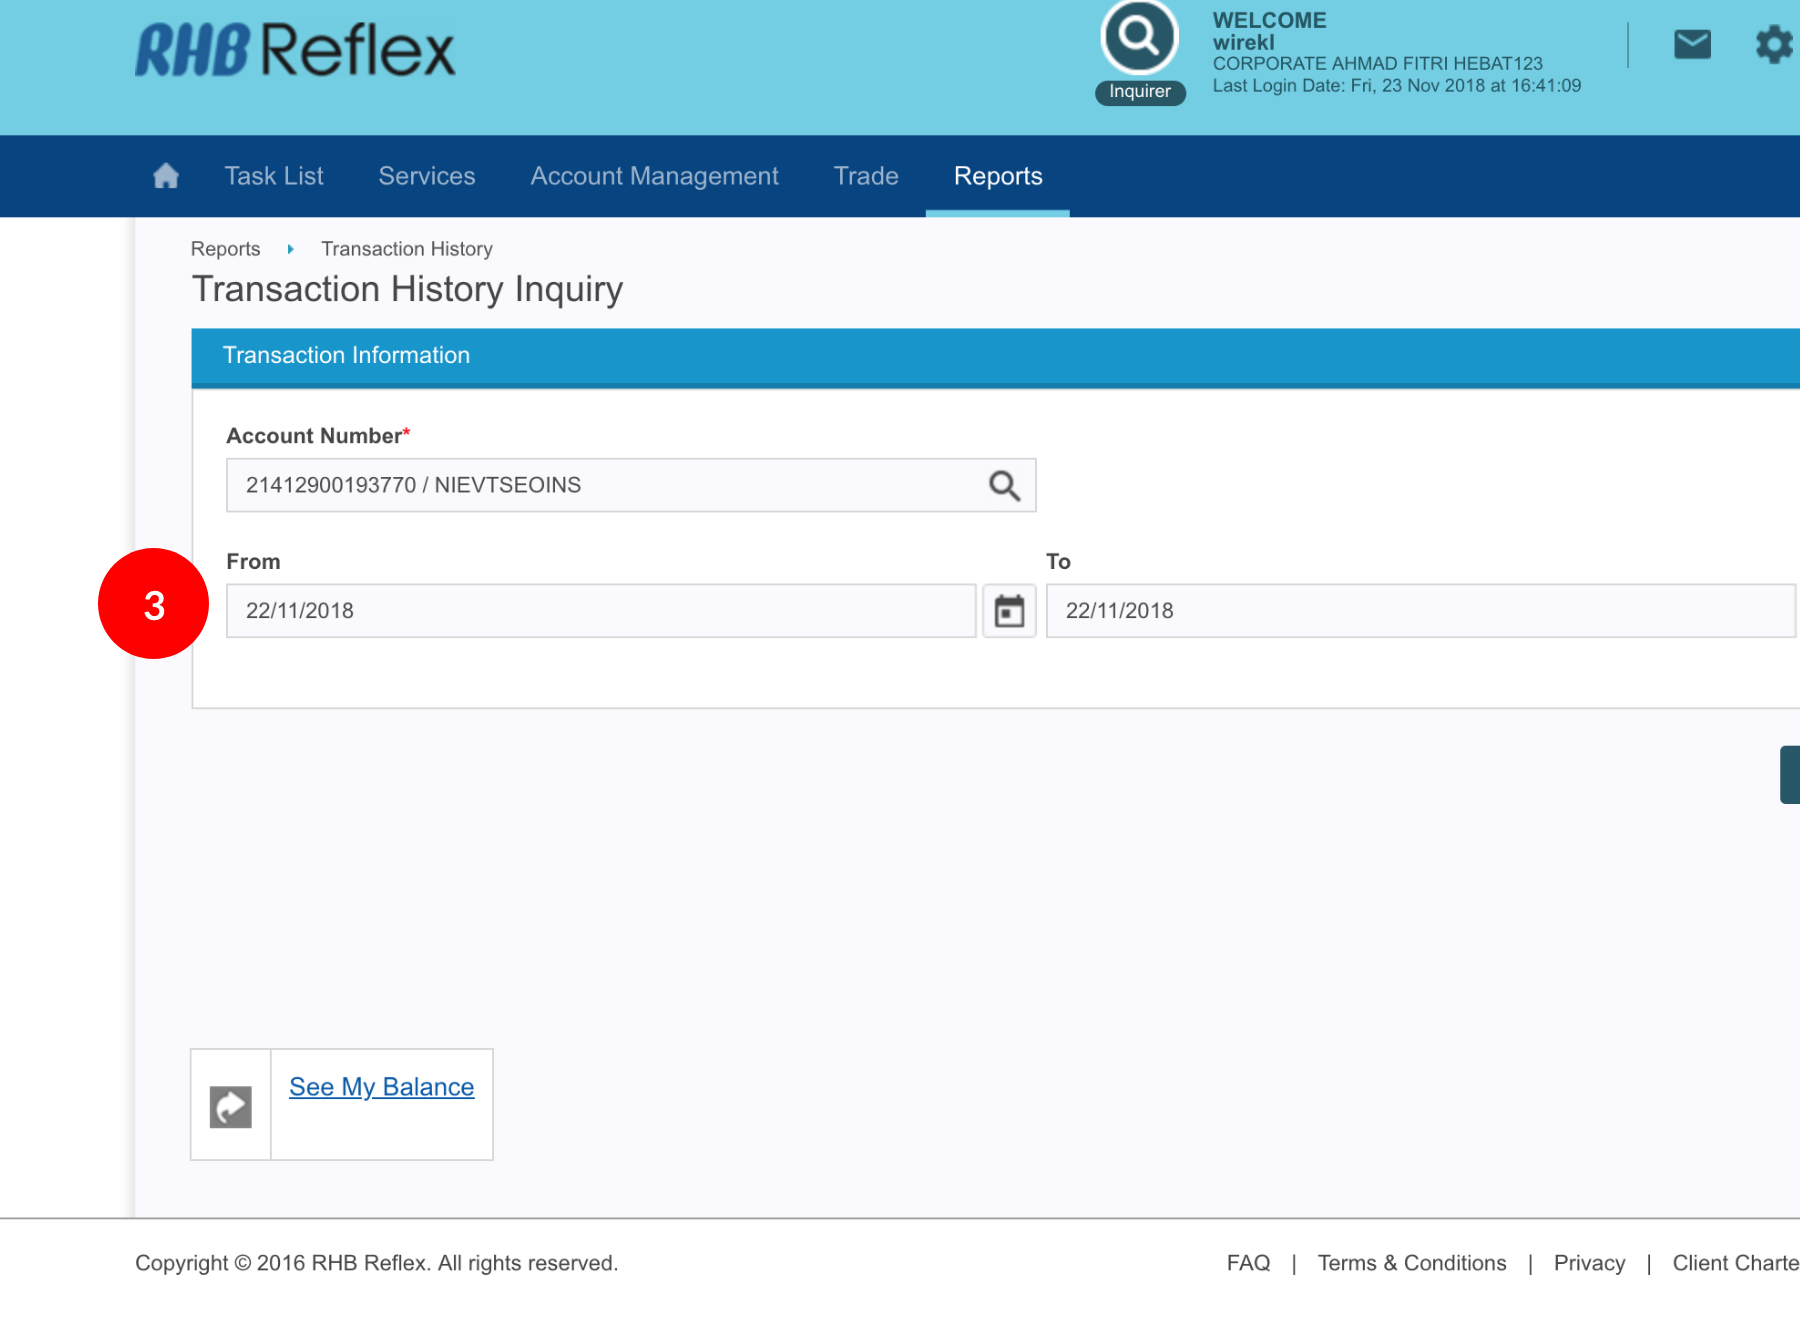This screenshot has width=1800, height=1320.
Task: Open the Services menu
Action: pyautogui.click(x=427, y=176)
